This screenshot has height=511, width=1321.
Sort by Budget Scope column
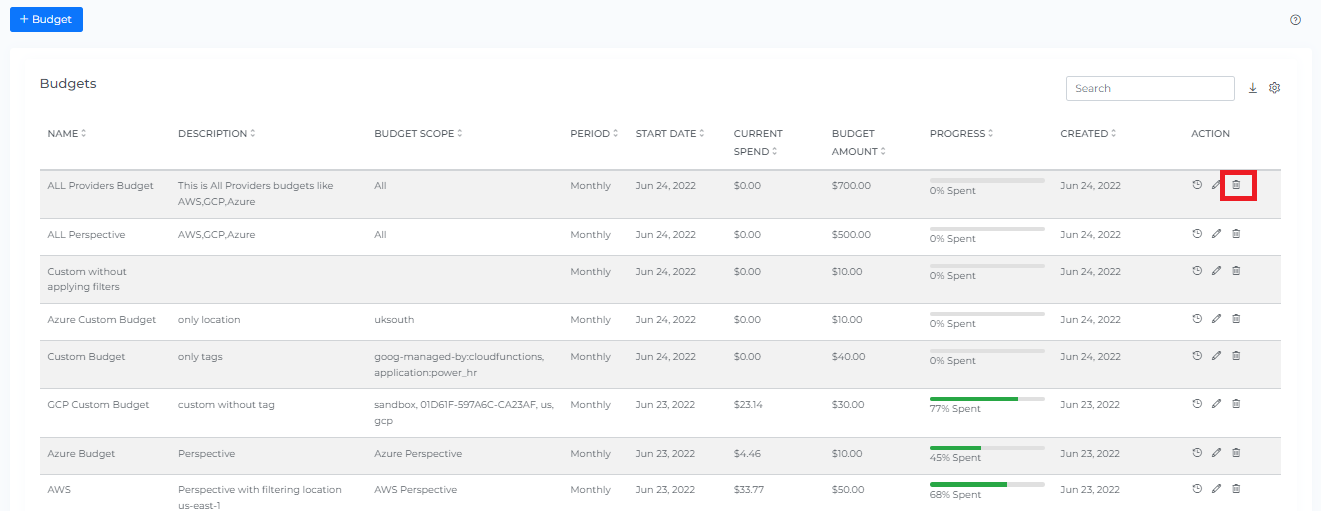pyautogui.click(x=418, y=134)
